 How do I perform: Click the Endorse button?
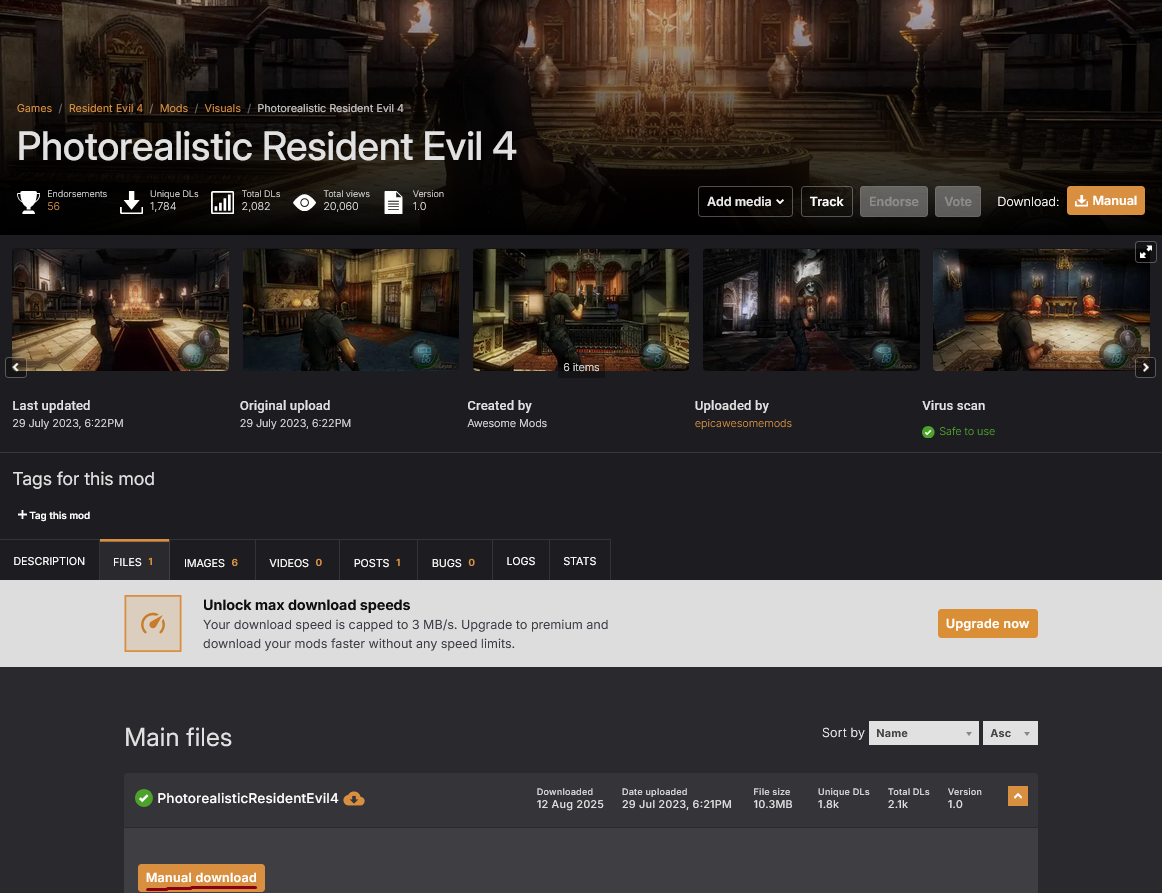coord(893,202)
